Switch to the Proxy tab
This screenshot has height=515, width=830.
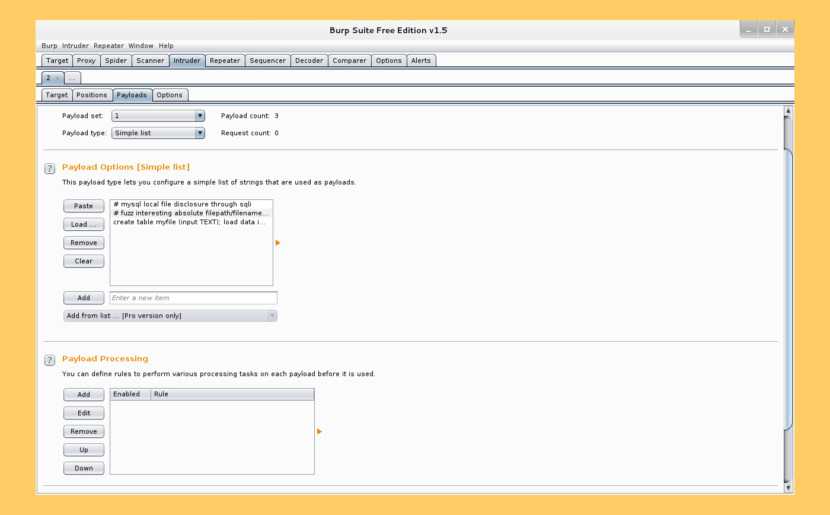click(x=86, y=60)
